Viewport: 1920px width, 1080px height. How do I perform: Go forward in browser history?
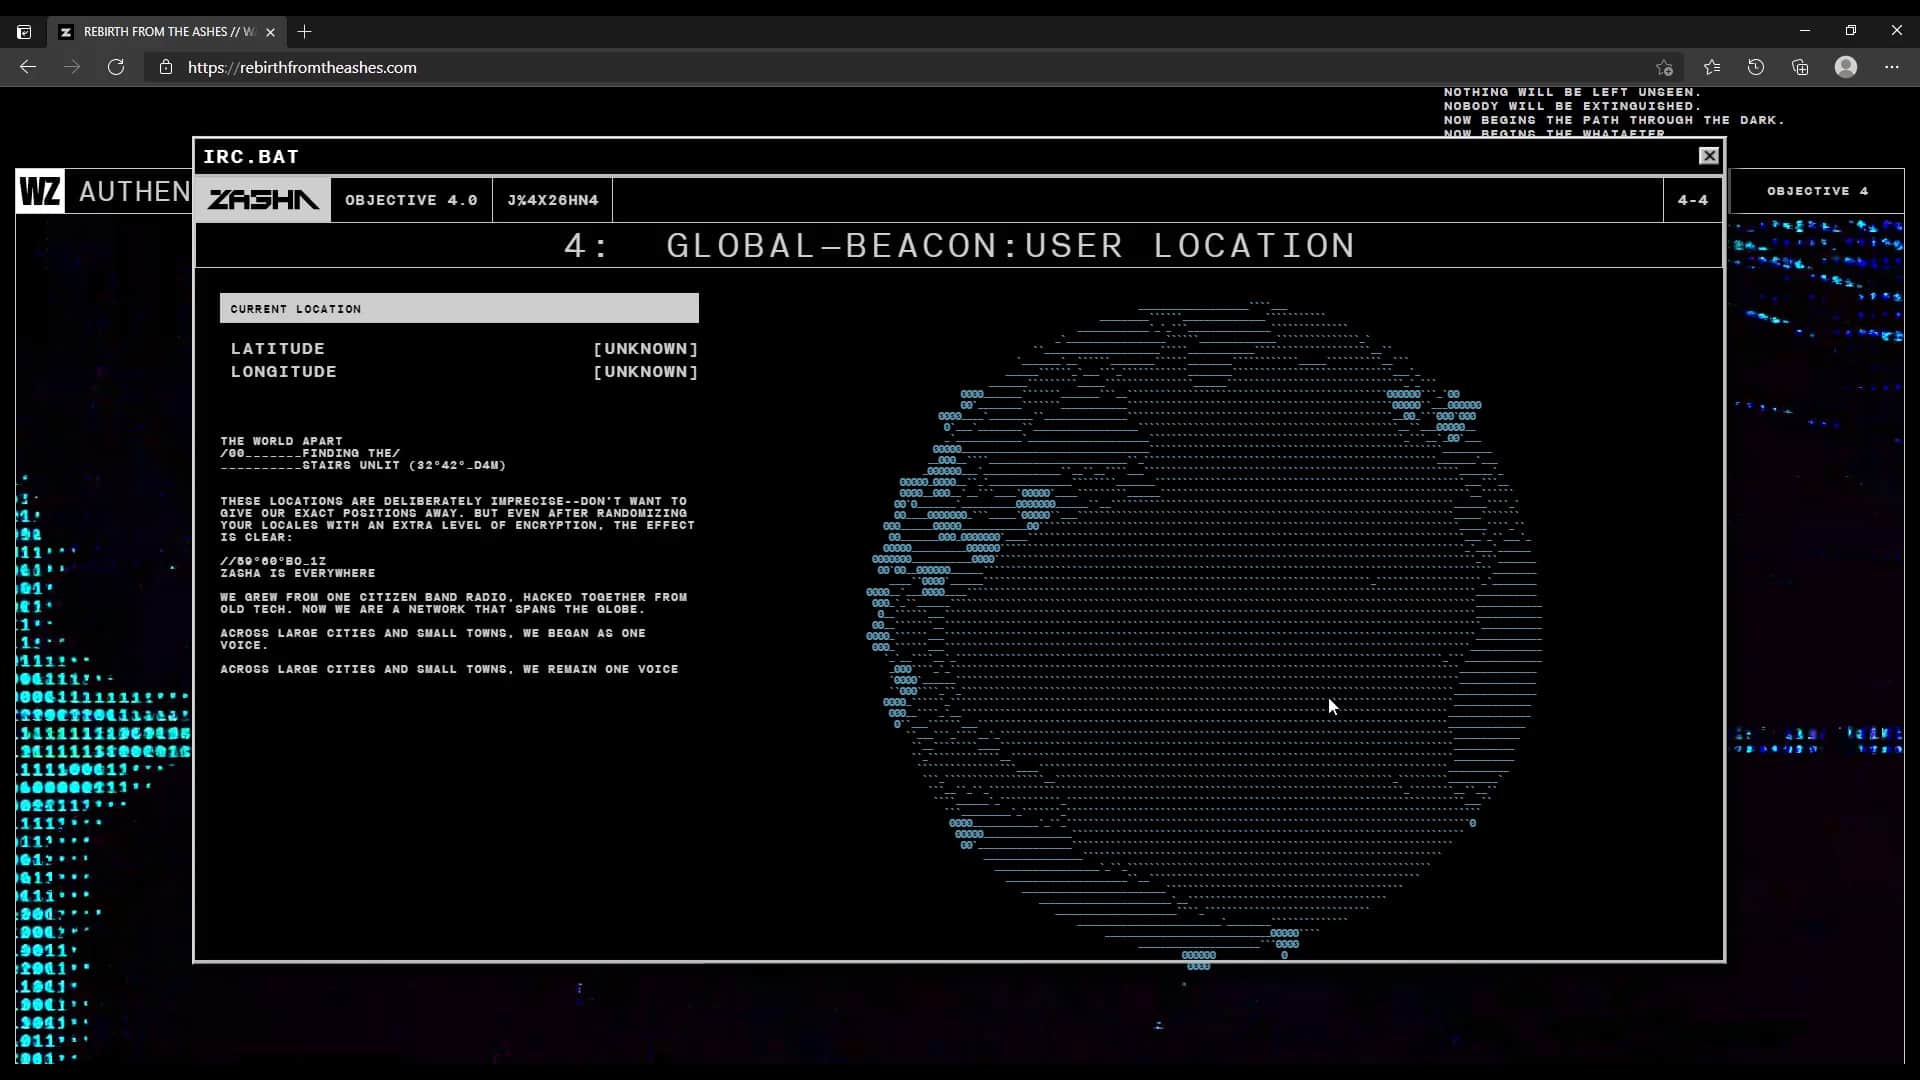[x=72, y=67]
